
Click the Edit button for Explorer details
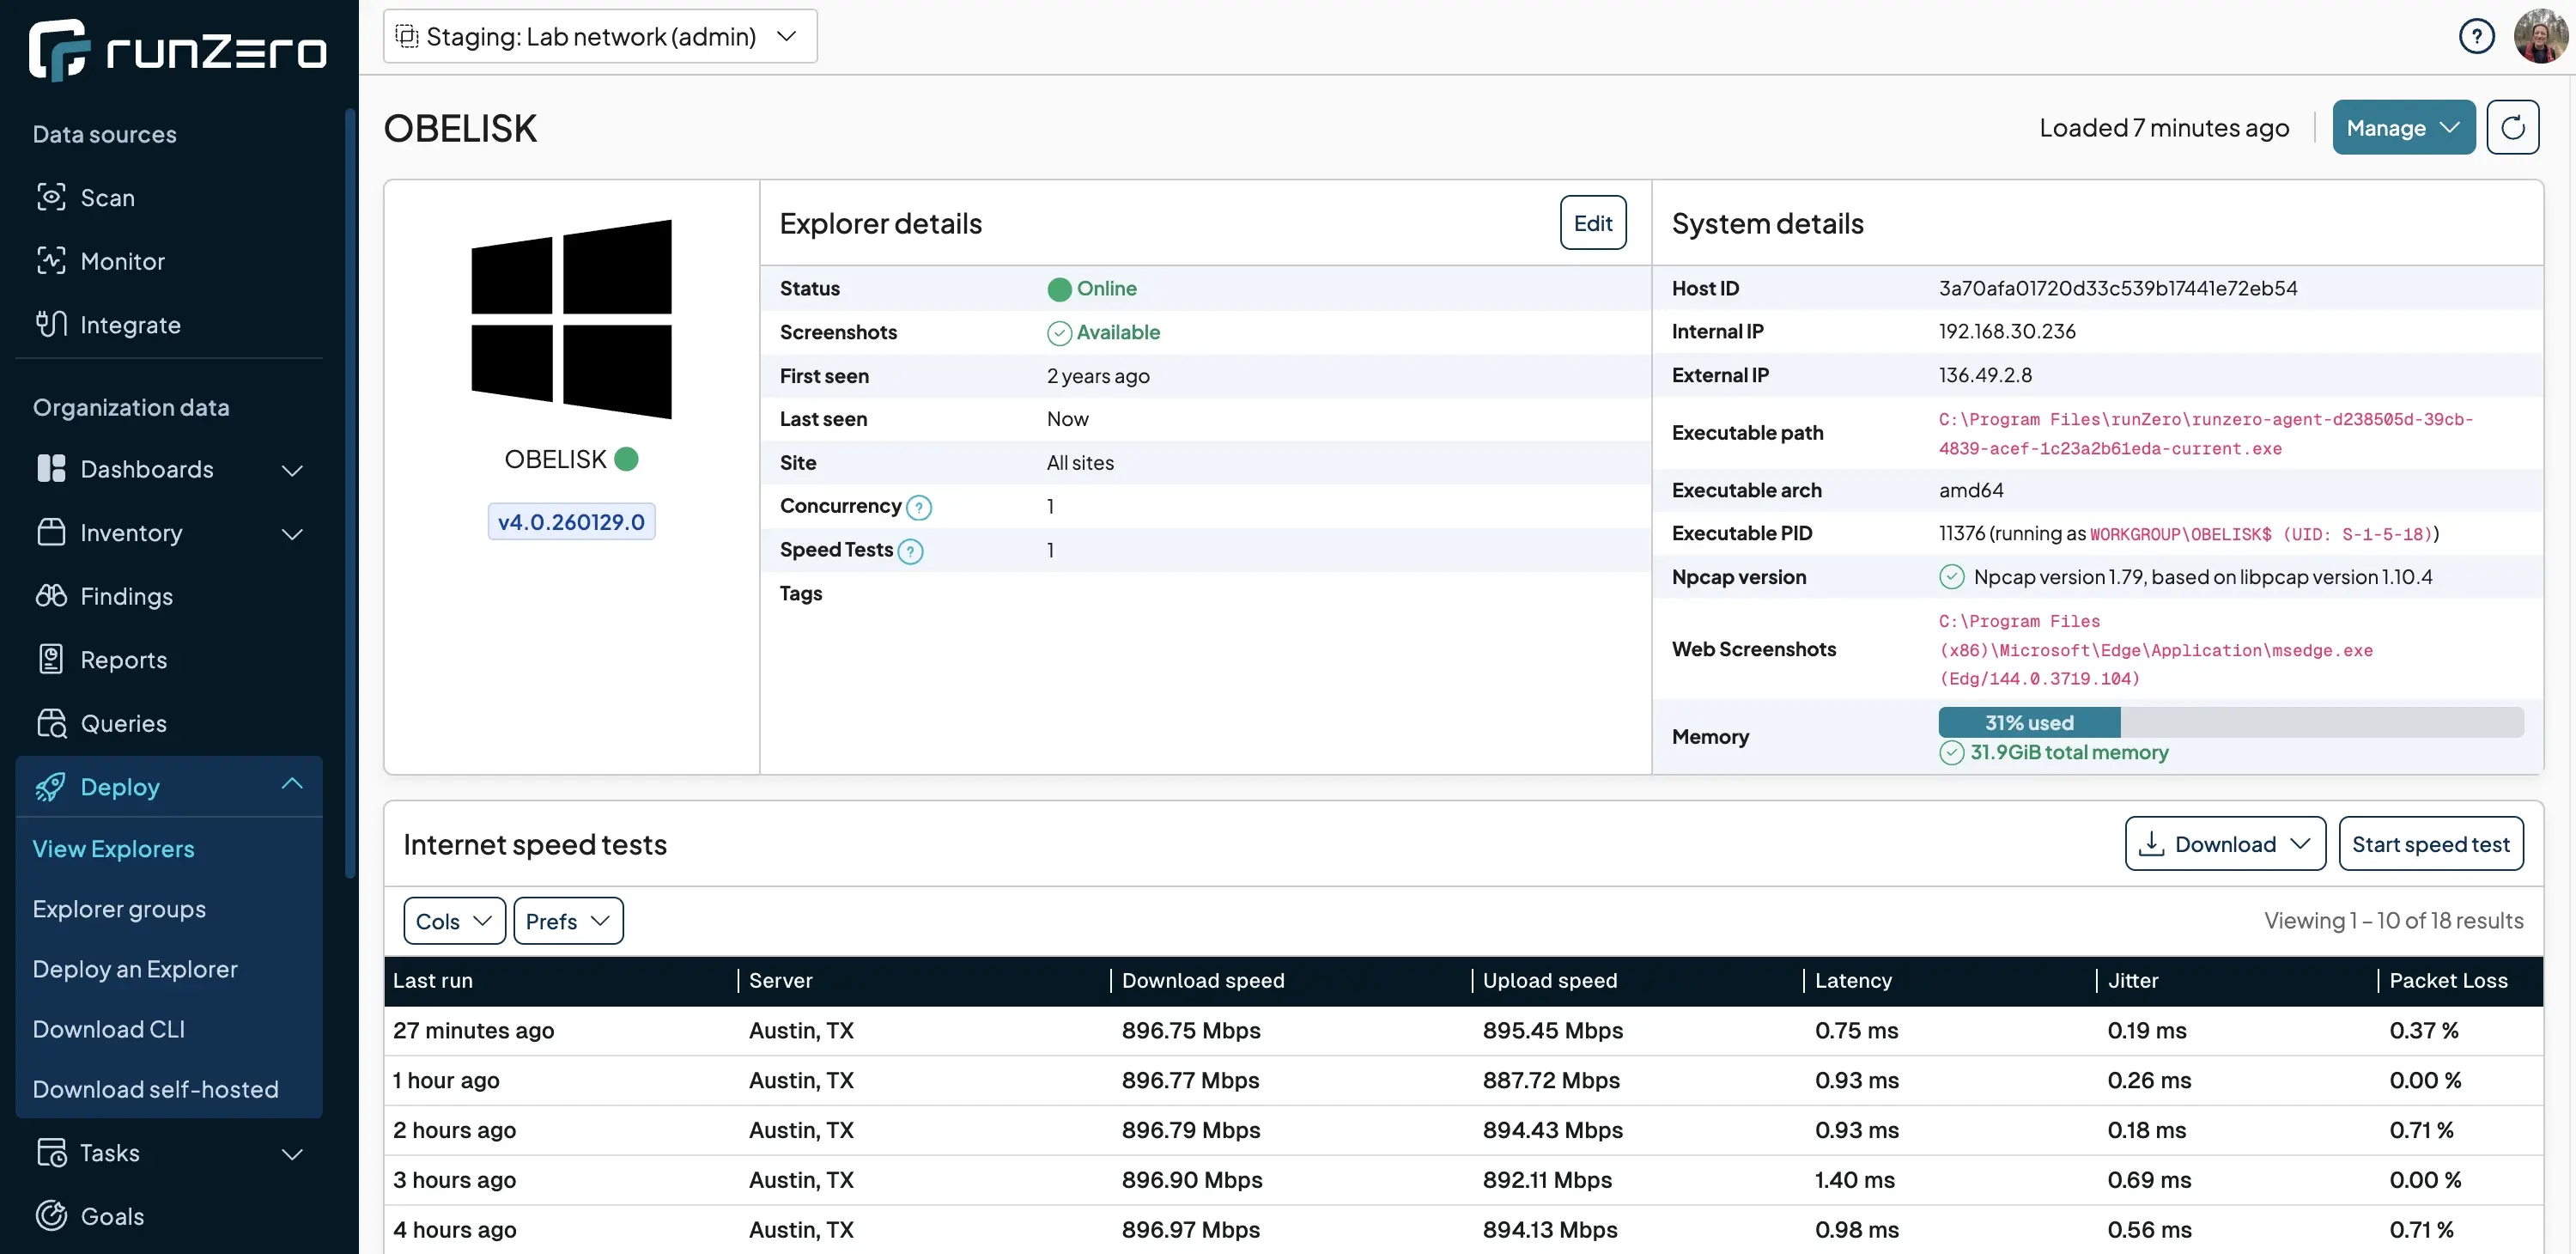(x=1592, y=222)
